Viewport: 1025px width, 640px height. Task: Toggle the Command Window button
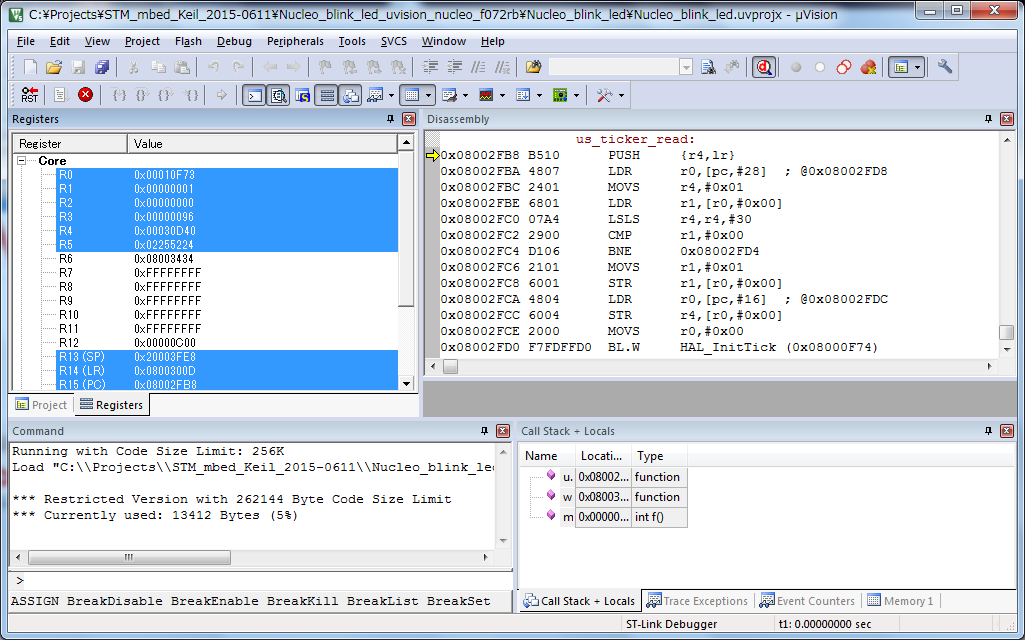pyautogui.click(x=254, y=95)
